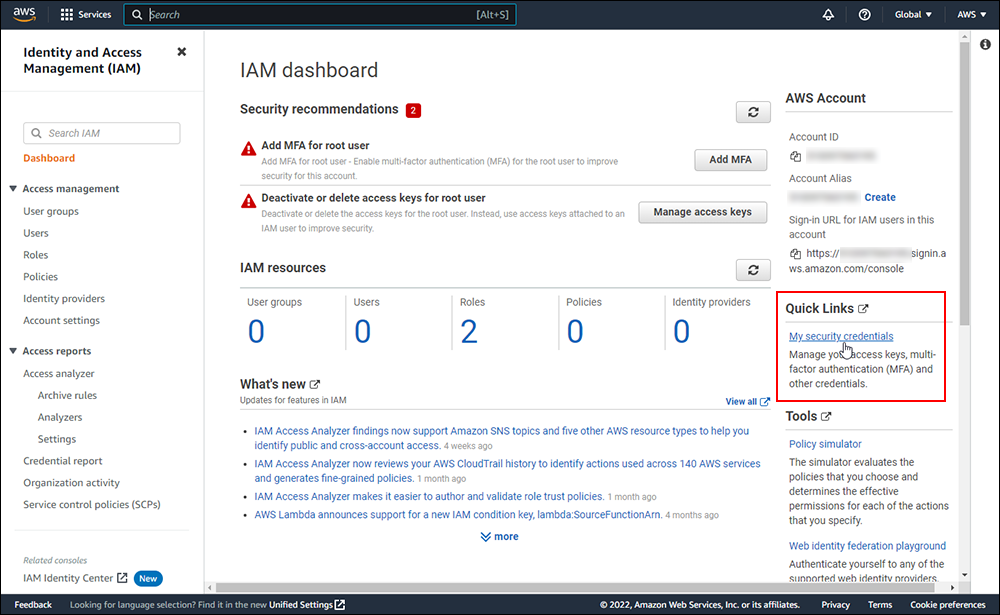This screenshot has height=615, width=1000.
Task: Open Analyzers in sidebar
Action: point(60,417)
